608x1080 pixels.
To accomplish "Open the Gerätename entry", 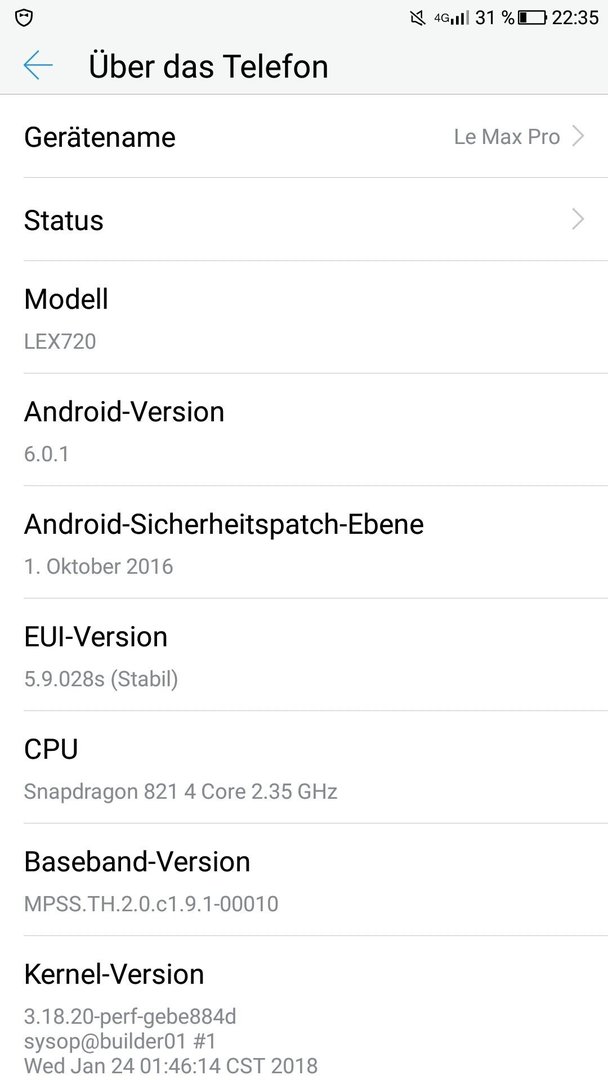I will click(x=304, y=136).
